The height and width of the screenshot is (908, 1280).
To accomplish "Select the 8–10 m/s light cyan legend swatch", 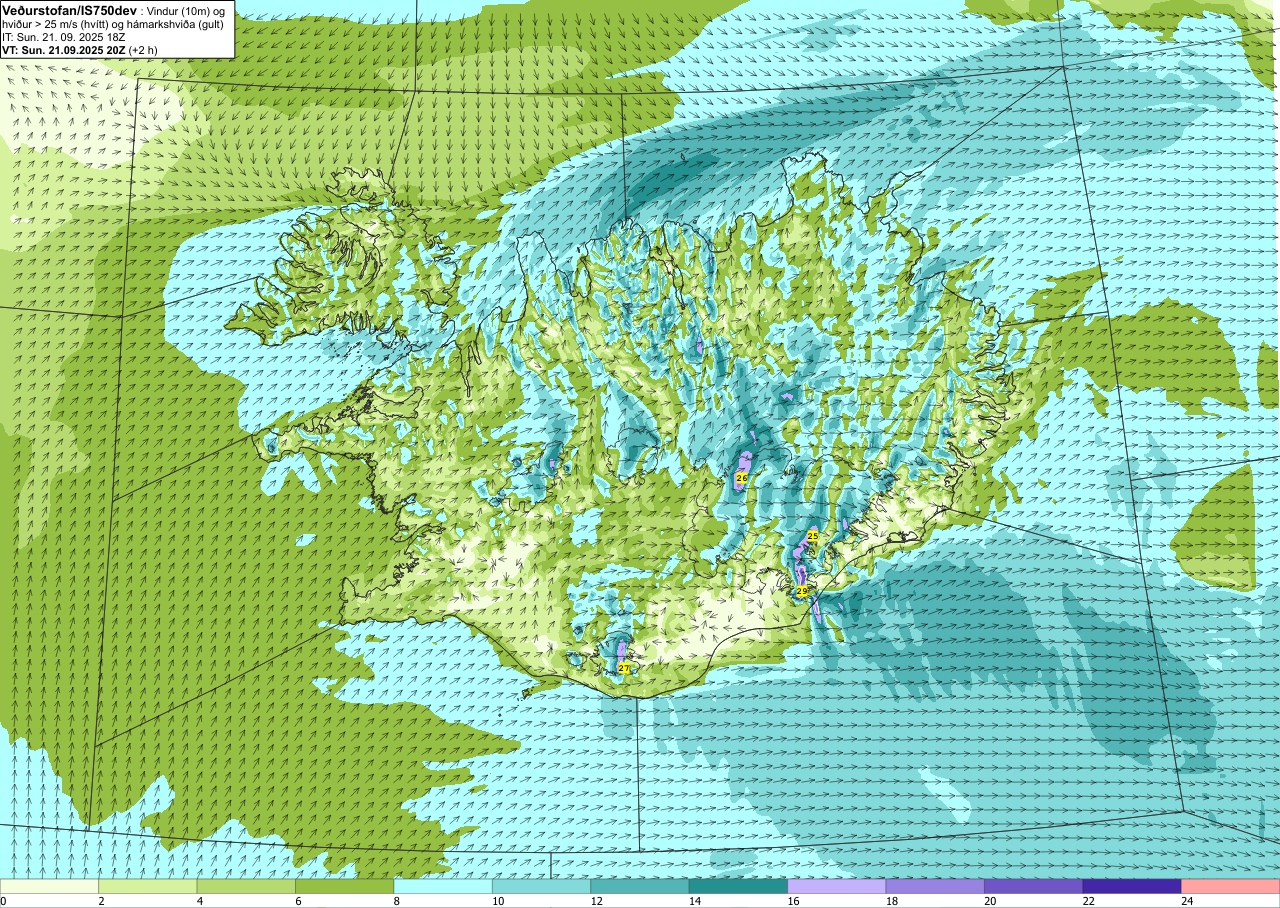I will pos(443,886).
